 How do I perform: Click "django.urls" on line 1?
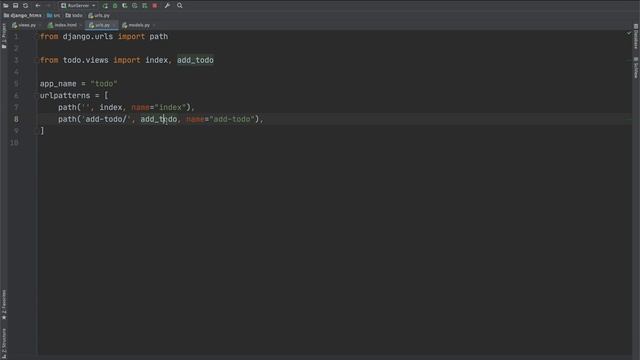coord(88,37)
